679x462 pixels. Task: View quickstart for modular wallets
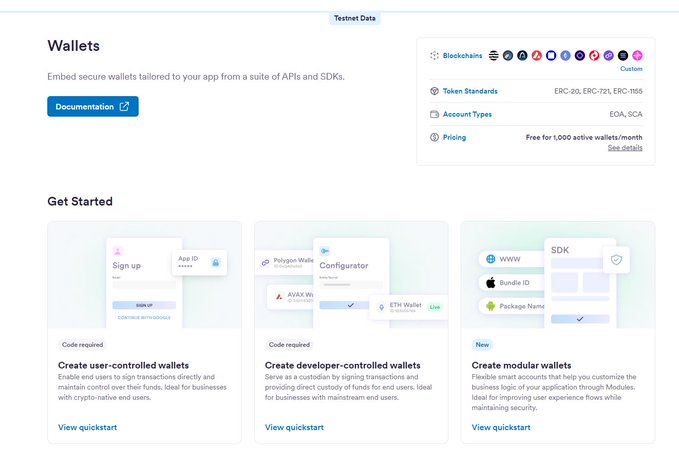[501, 427]
